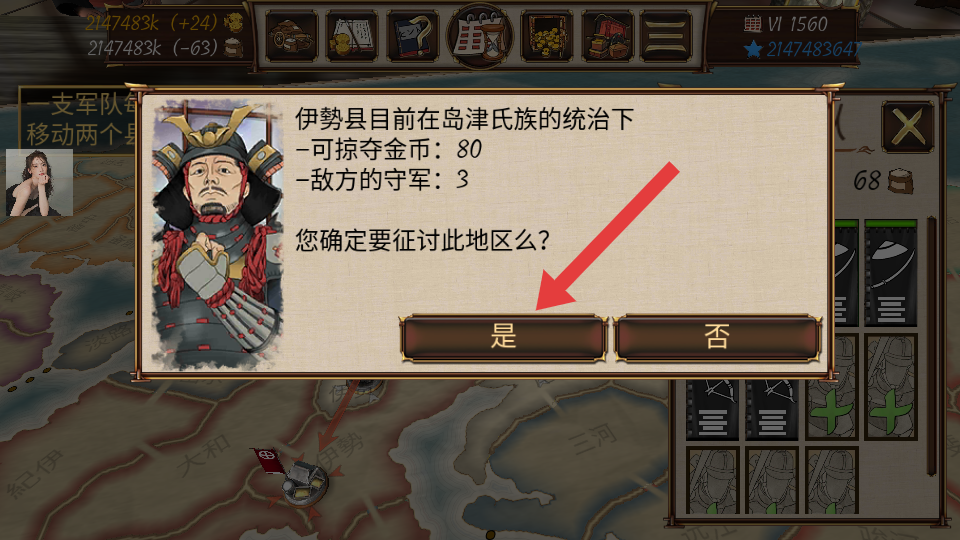The height and width of the screenshot is (540, 960).
Task: Click the gold income counter at top
Action: point(163,23)
